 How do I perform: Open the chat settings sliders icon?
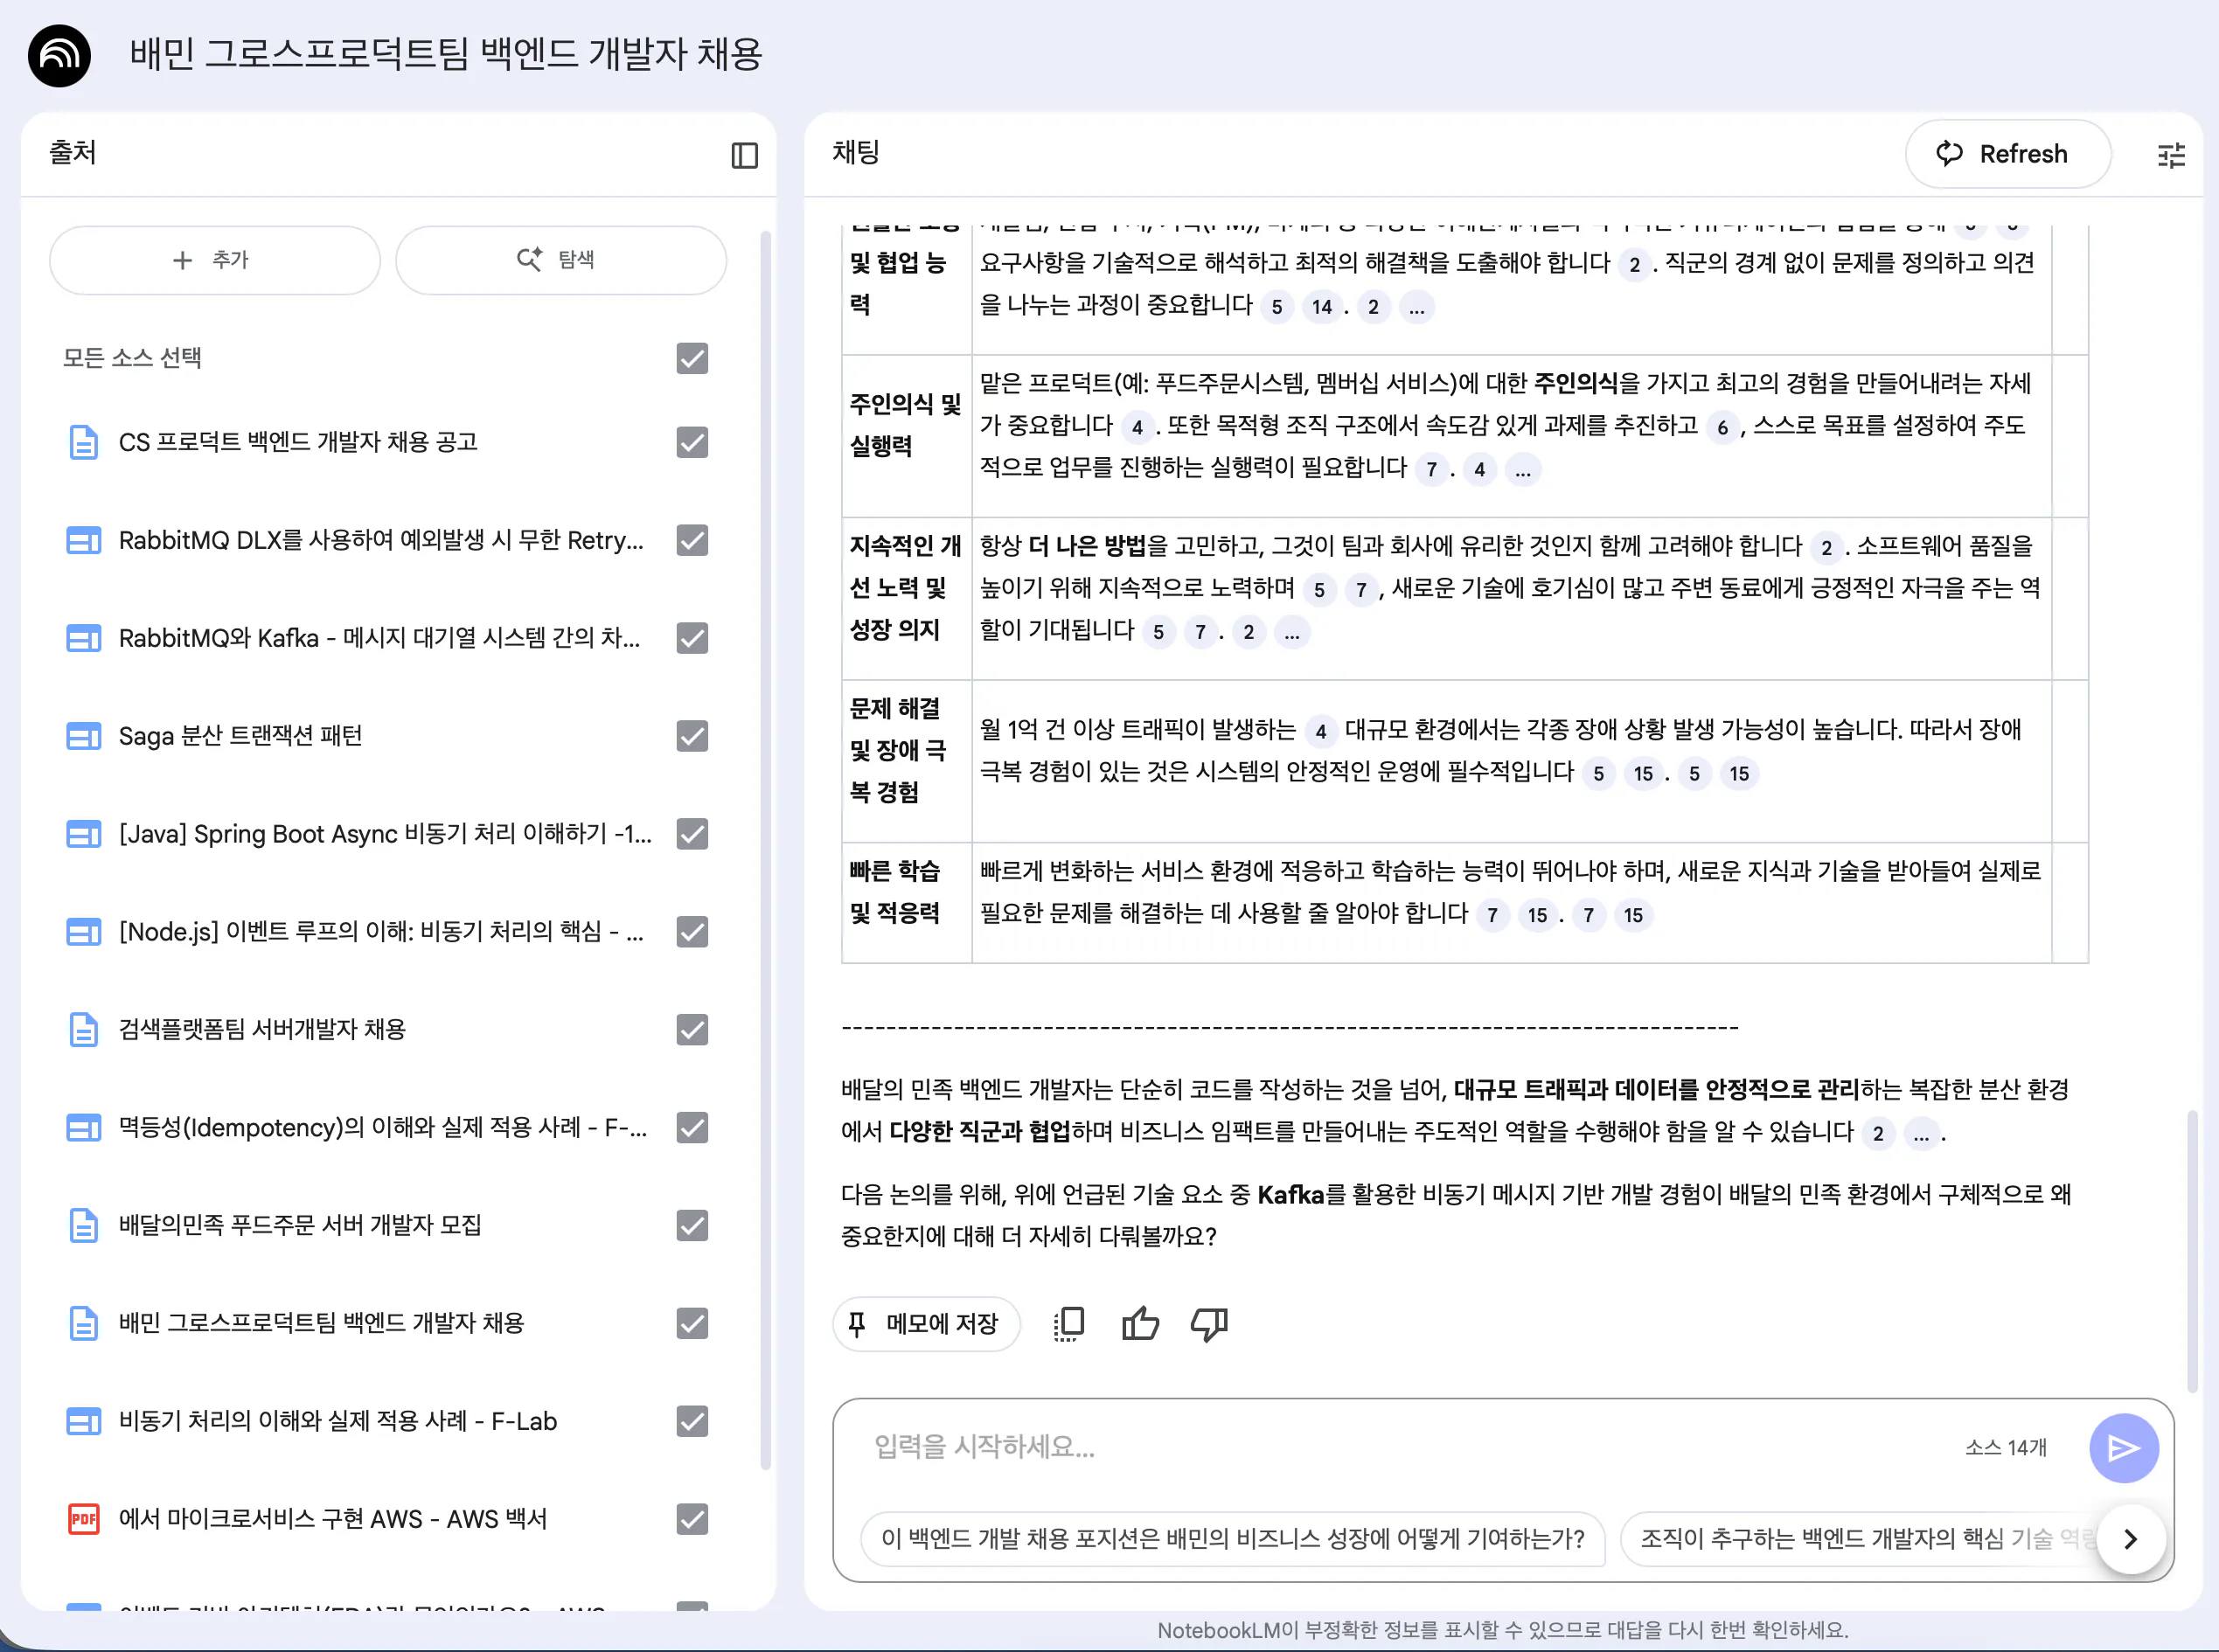pos(2171,155)
